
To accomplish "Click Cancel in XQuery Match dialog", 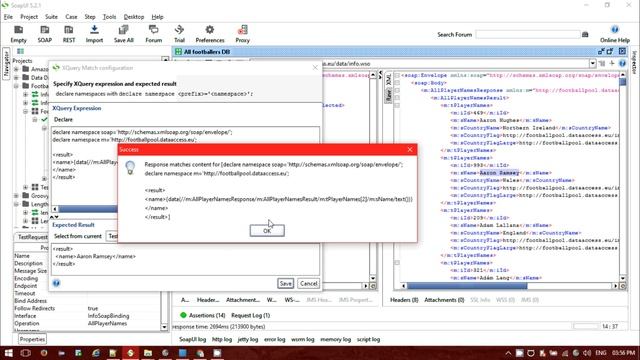I will [x=309, y=283].
